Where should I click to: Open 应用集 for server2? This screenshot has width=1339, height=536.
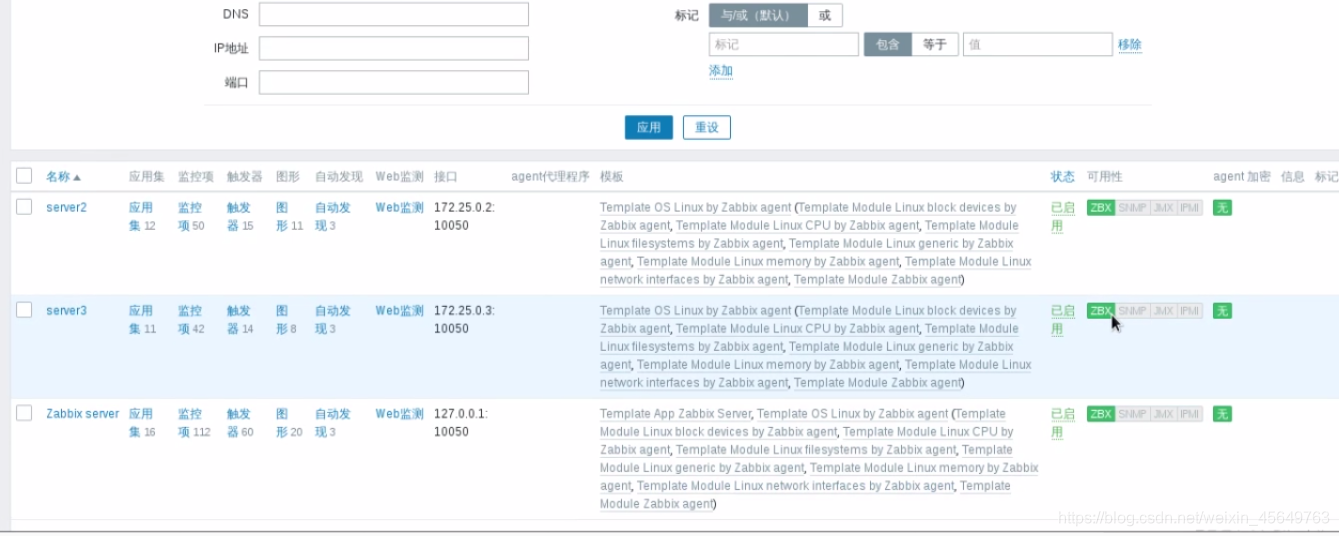pyautogui.click(x=141, y=216)
